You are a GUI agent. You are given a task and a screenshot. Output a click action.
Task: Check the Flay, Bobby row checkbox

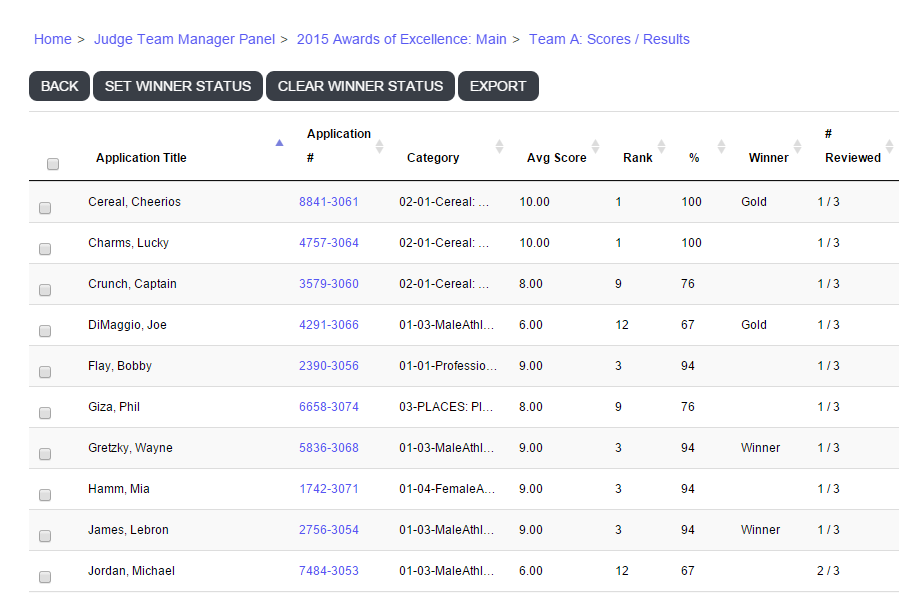click(x=45, y=371)
